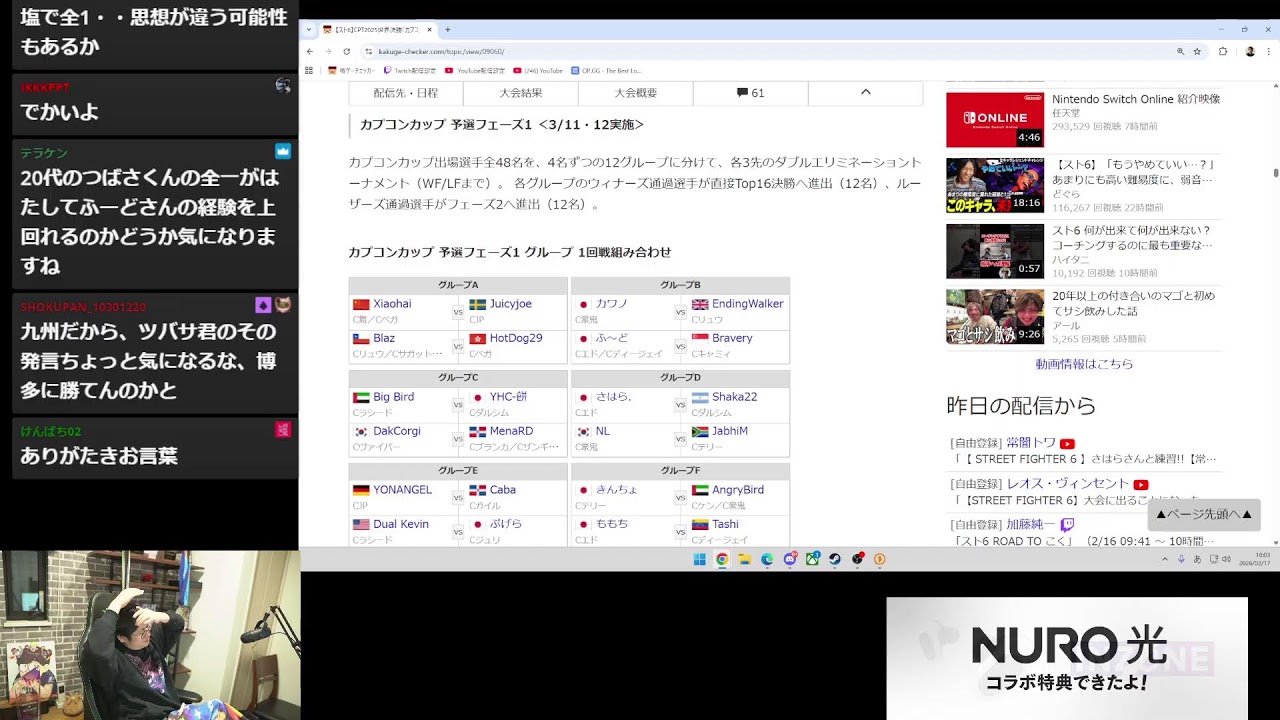This screenshot has width=1280, height=720.
Task: Open the Nintendo Switch Online video thumbnail
Action: coord(995,120)
